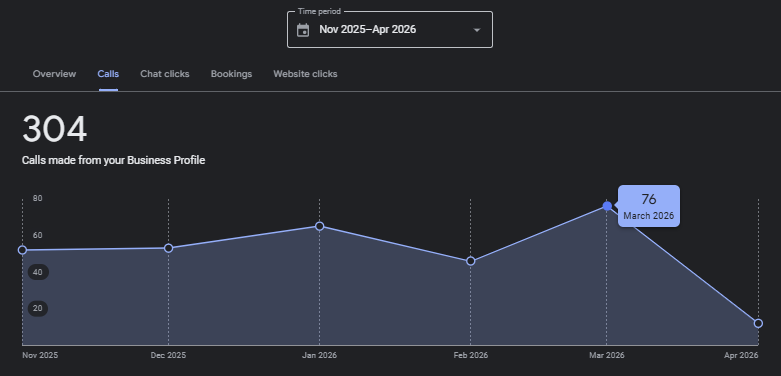Screen dimensions: 781x376
Task: Click the 20 y-axis label
Action: [x=38, y=308]
